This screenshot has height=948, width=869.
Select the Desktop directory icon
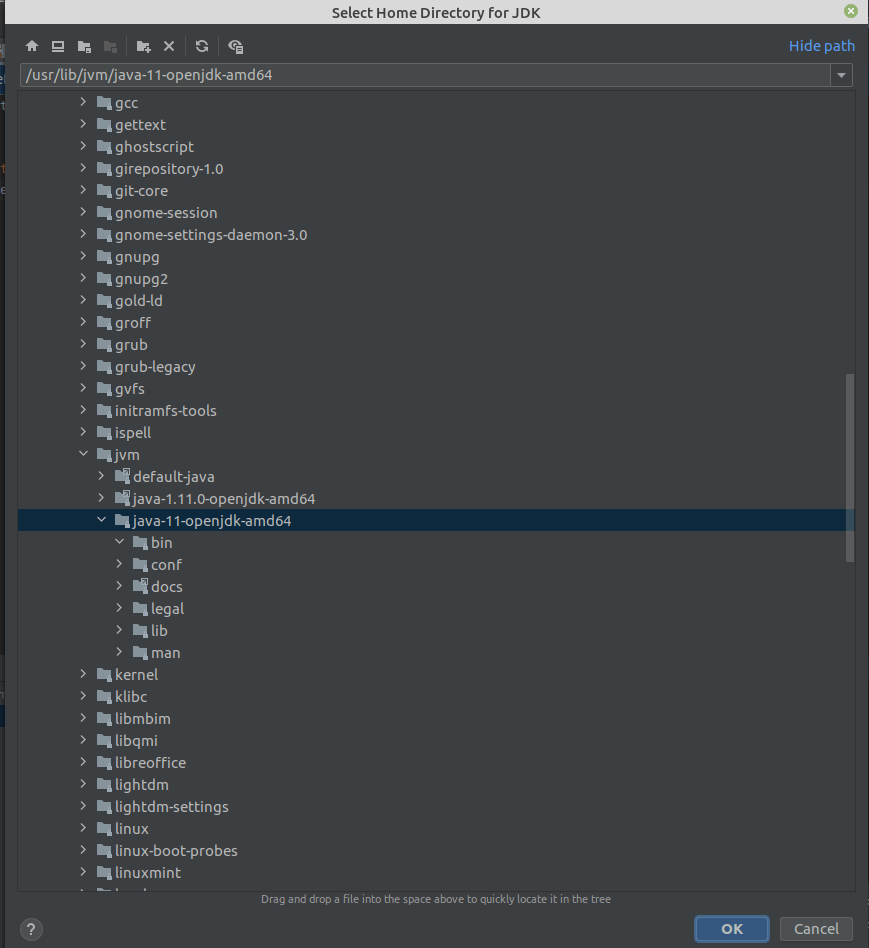coord(57,46)
